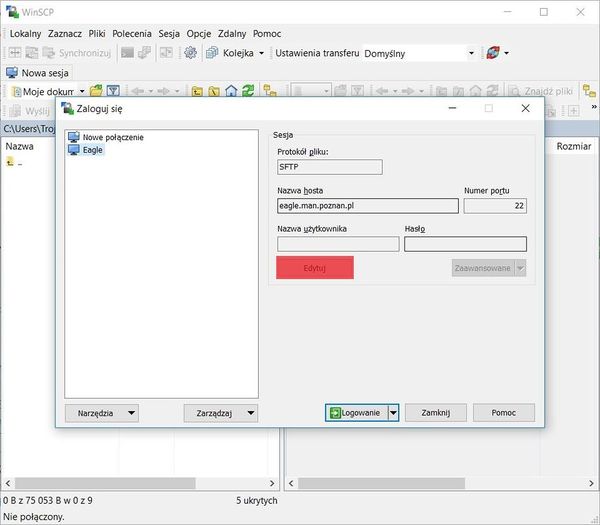Open the Pliki menu
This screenshot has height=525, width=600.
(97, 34)
